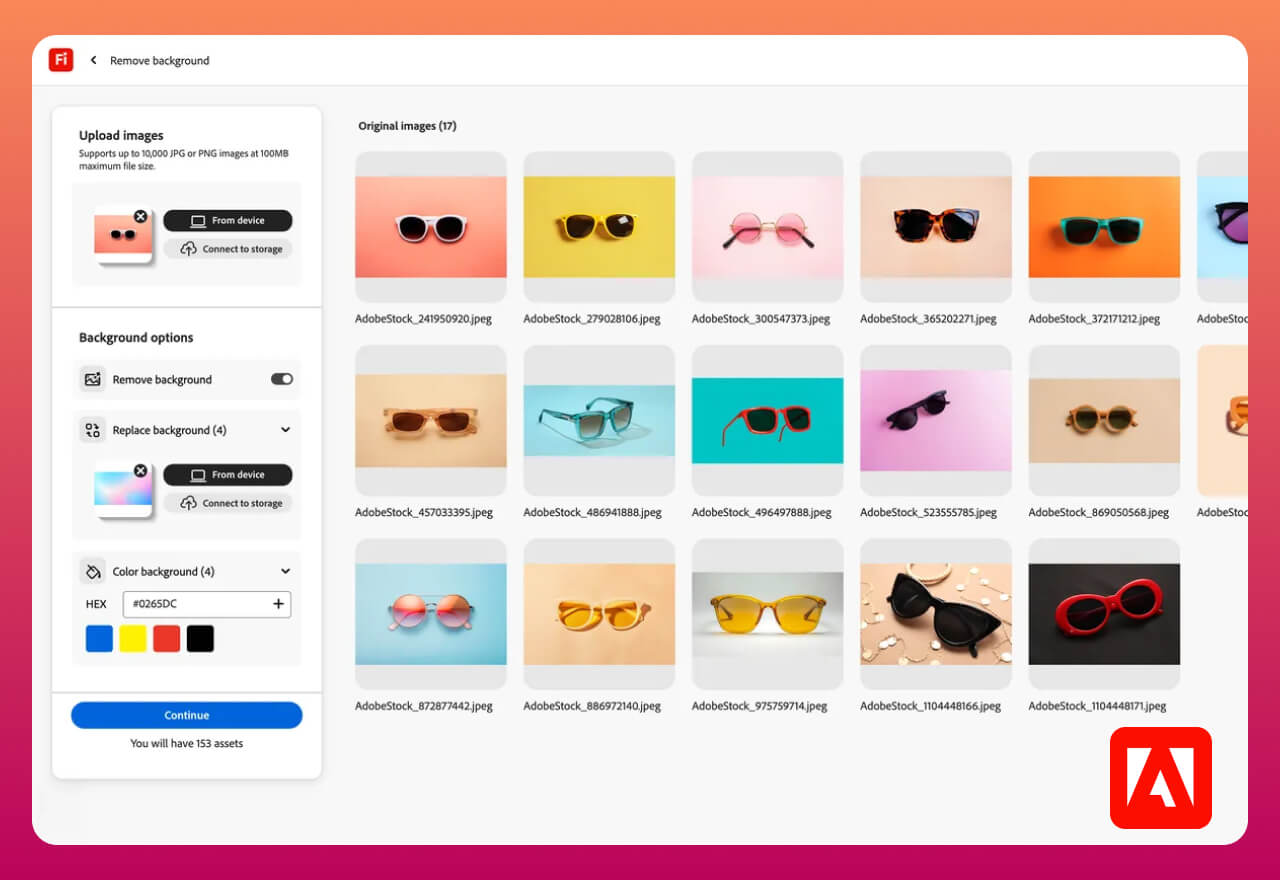Select image AdobeStock_372171212.jpeg thumbnail
Screen dimensions: 1280x880
click(1104, 227)
